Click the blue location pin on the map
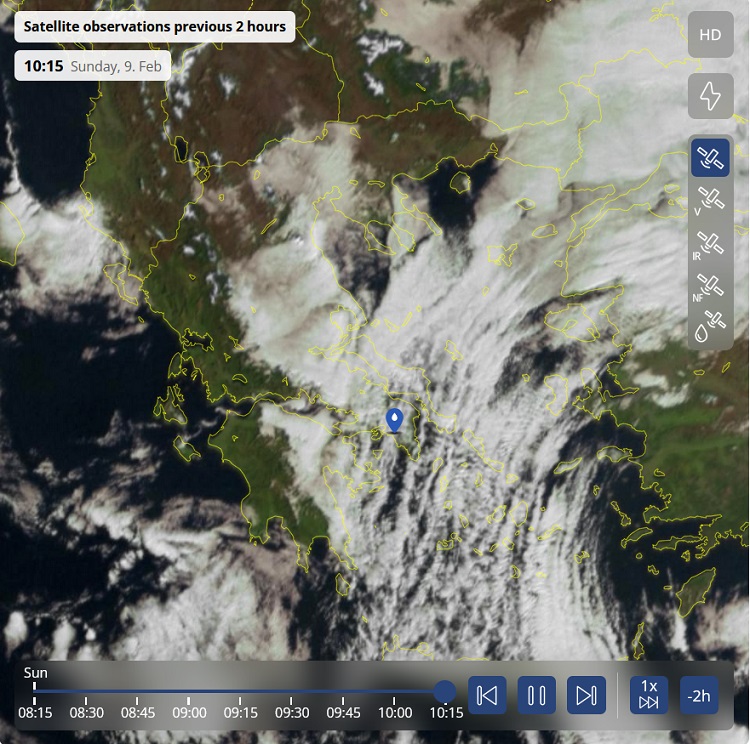 [x=394, y=421]
